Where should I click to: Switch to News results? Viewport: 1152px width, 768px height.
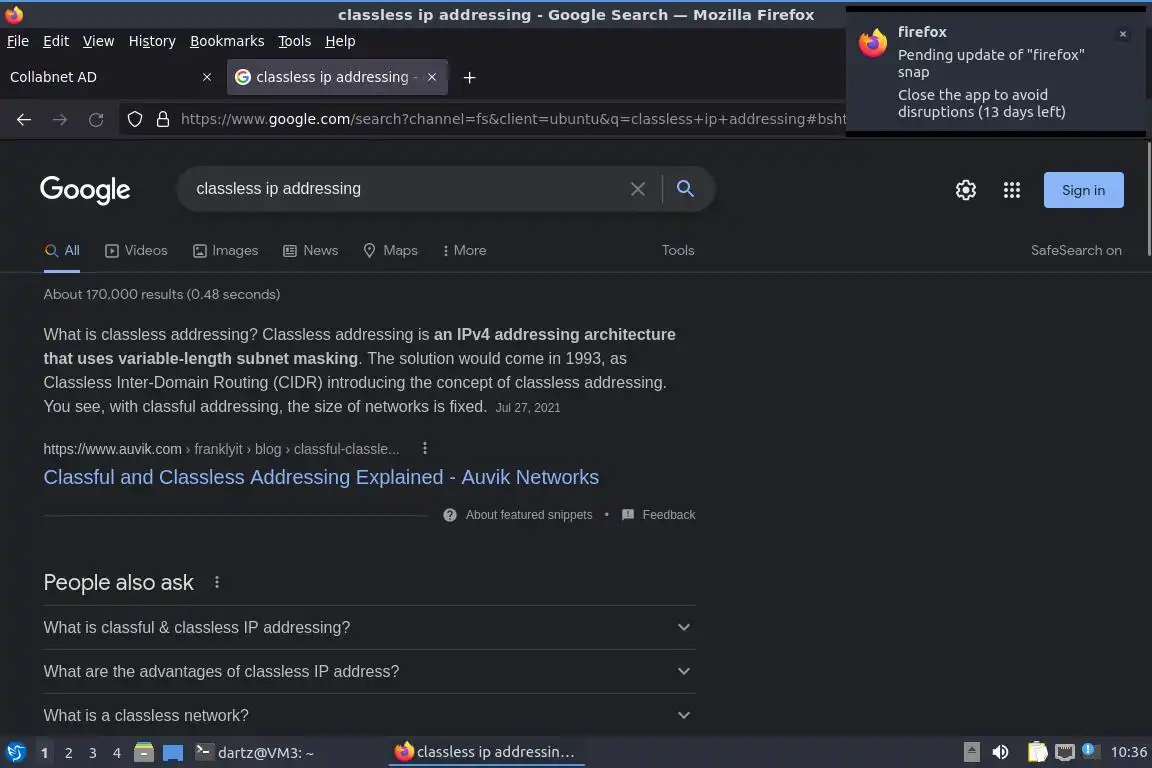[x=311, y=251]
